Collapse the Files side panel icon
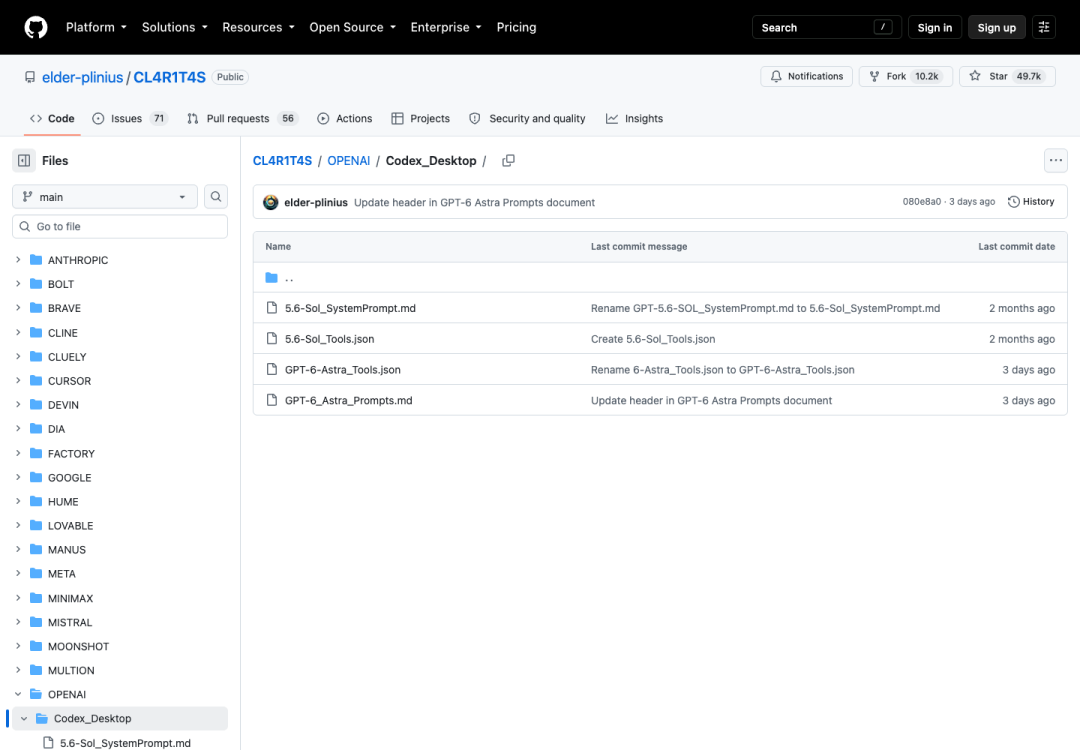Image resolution: width=1080 pixels, height=750 pixels. (24, 160)
